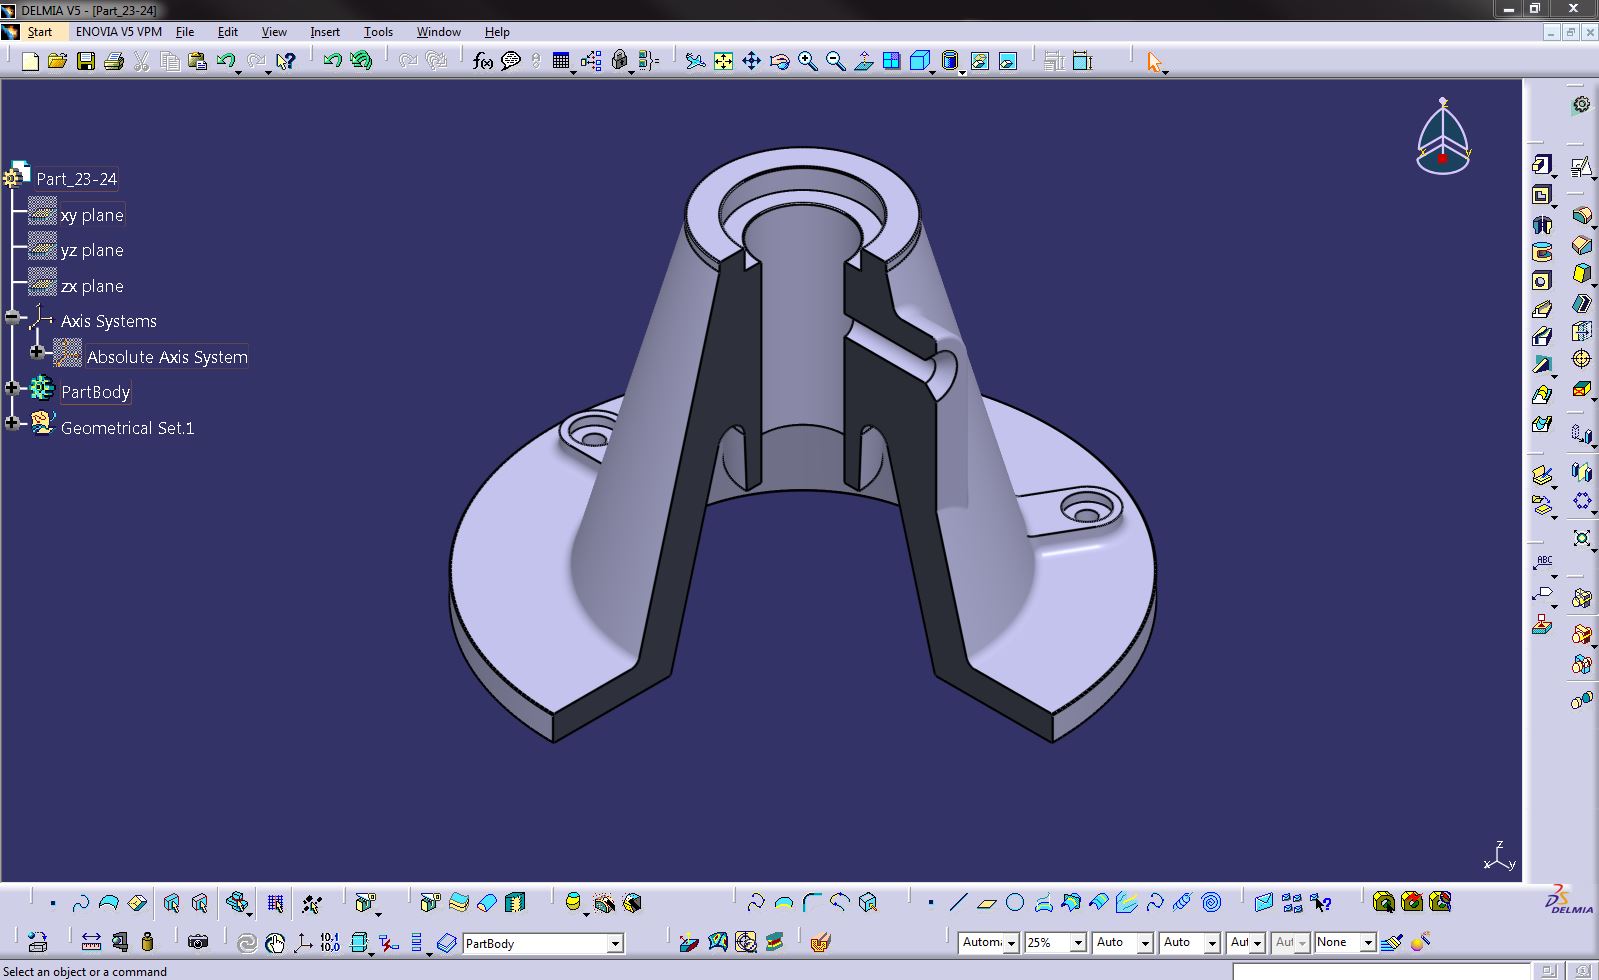
Task: Open the None dropdown
Action: (x=1367, y=942)
